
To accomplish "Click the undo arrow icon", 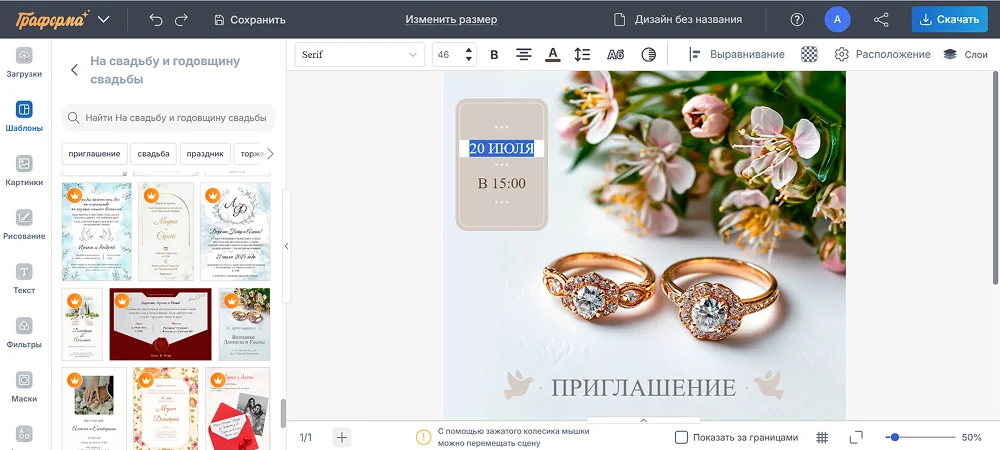I will [x=155, y=19].
